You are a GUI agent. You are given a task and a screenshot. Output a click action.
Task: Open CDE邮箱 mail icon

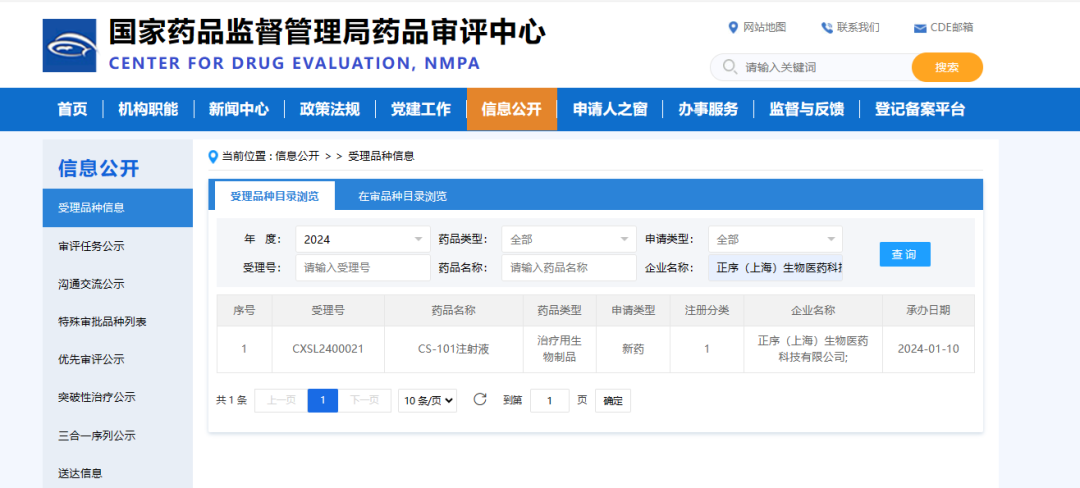point(919,27)
